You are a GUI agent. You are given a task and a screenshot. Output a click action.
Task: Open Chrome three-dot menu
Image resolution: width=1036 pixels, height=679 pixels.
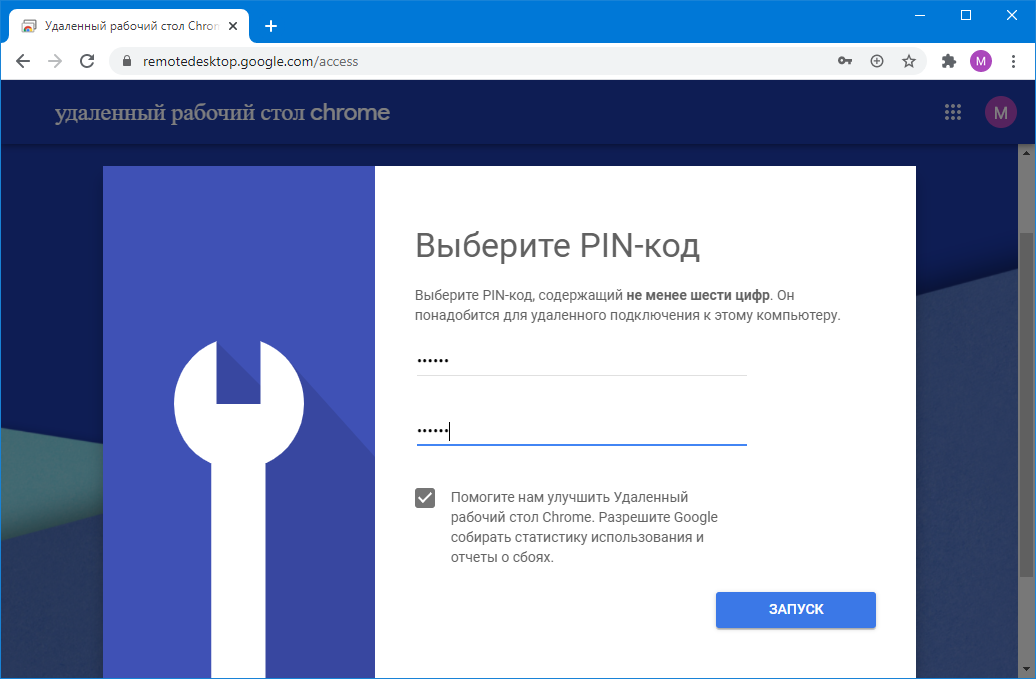coord(1013,61)
